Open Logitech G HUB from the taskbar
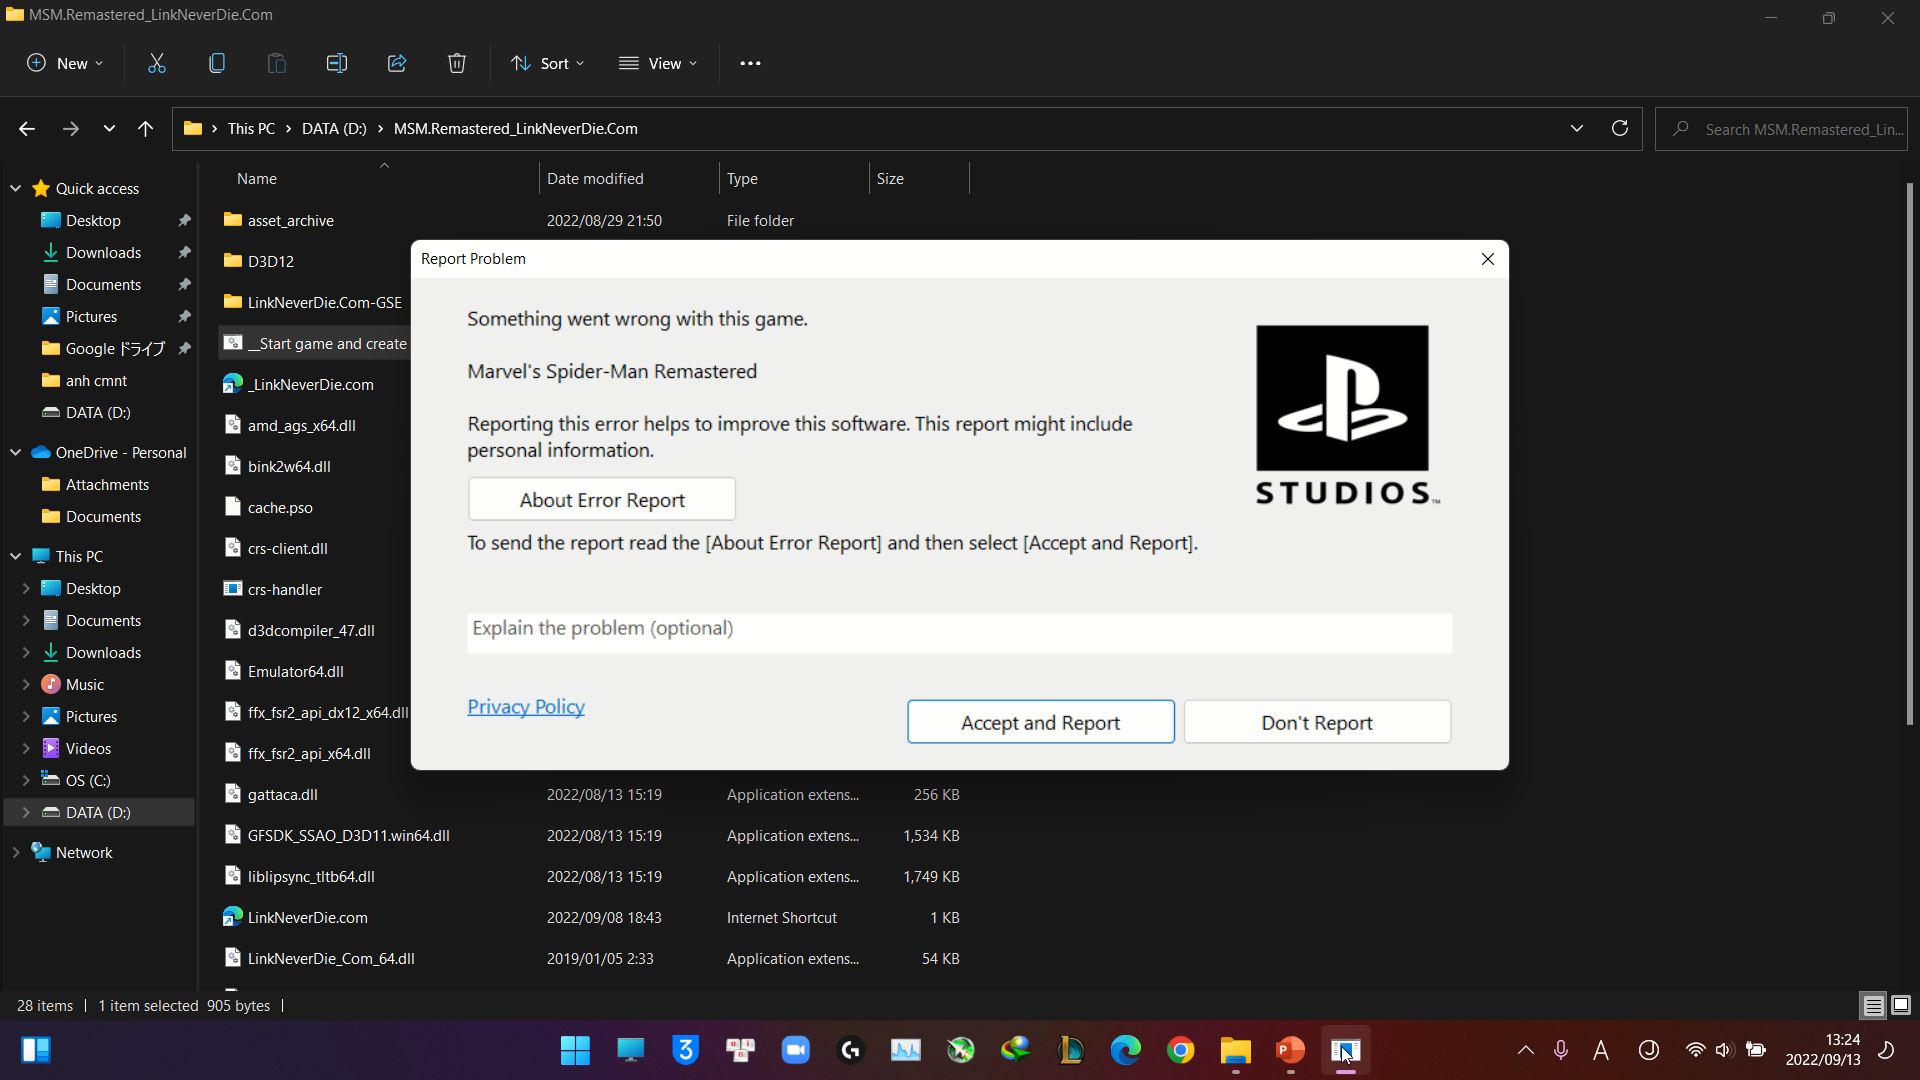Screen dimensions: 1920x1080 [851, 1050]
